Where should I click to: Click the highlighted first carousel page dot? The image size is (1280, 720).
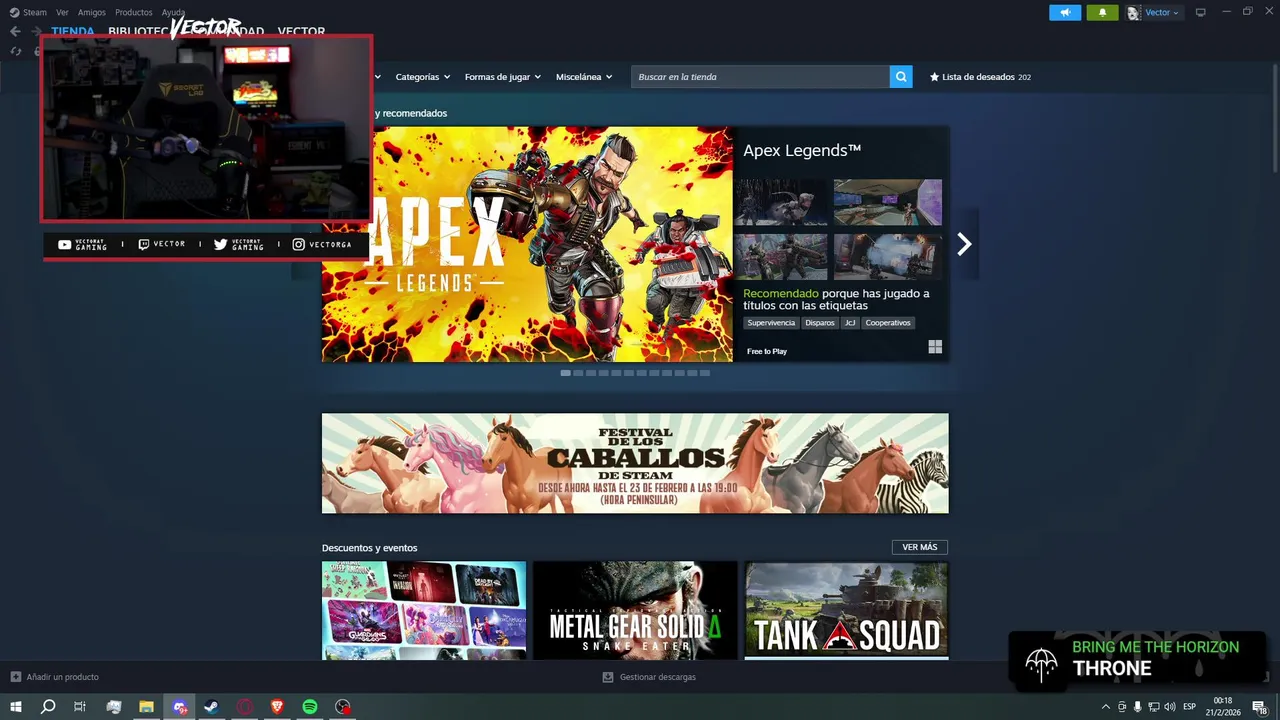point(566,373)
